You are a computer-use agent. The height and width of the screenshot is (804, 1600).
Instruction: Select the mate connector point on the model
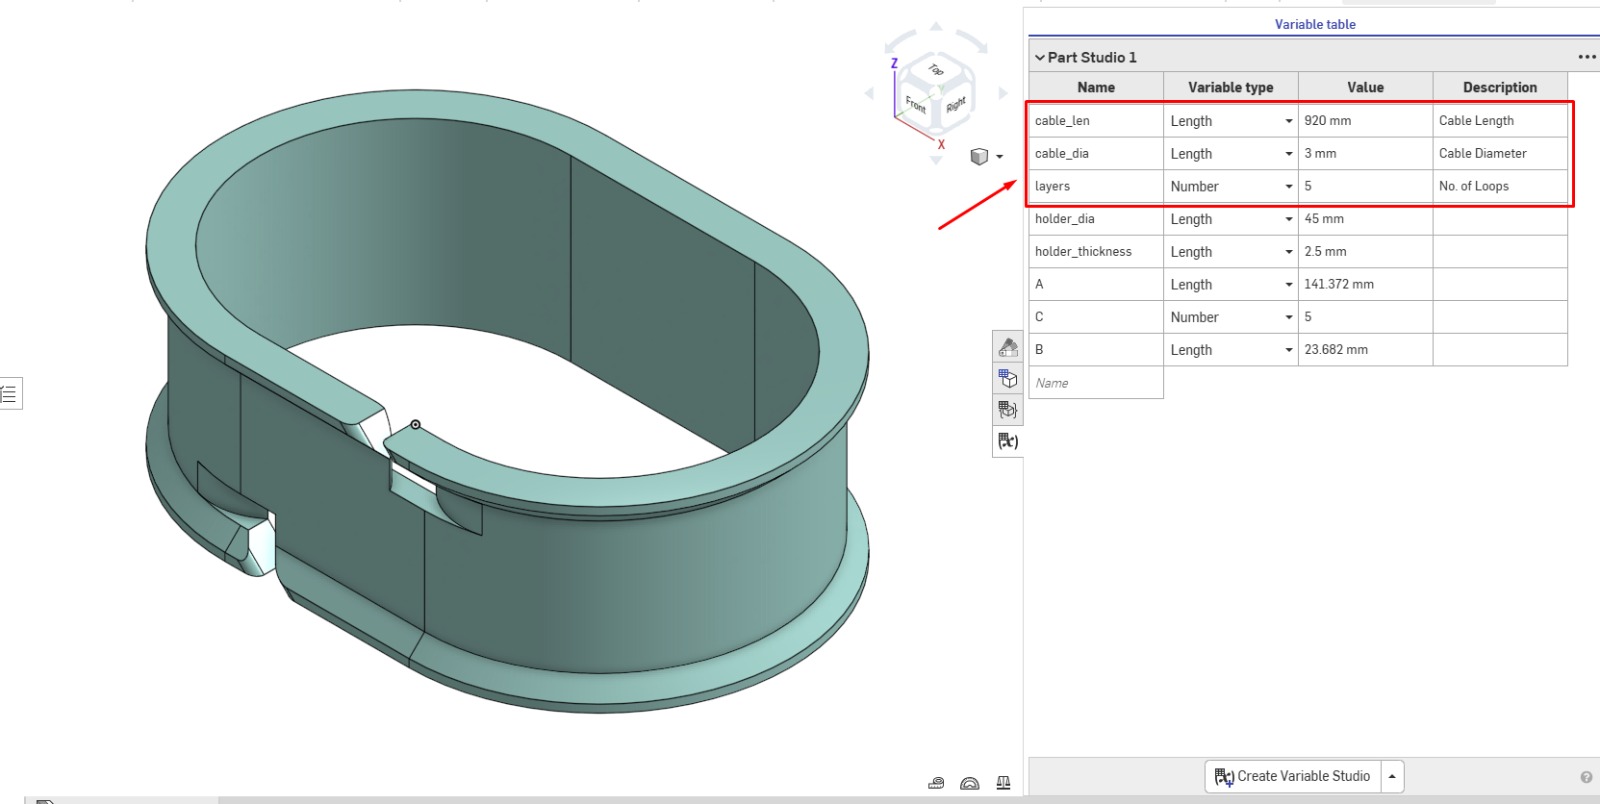tap(415, 425)
